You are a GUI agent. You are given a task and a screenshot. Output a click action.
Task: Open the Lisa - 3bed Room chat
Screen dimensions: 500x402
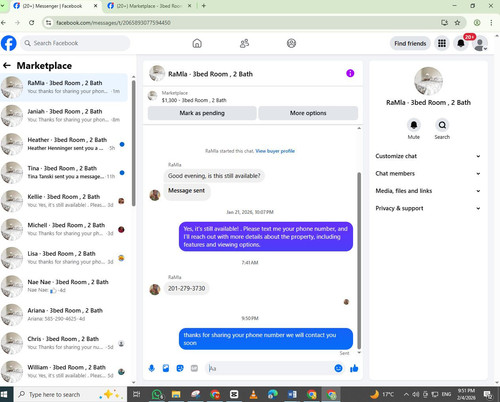pos(64,258)
